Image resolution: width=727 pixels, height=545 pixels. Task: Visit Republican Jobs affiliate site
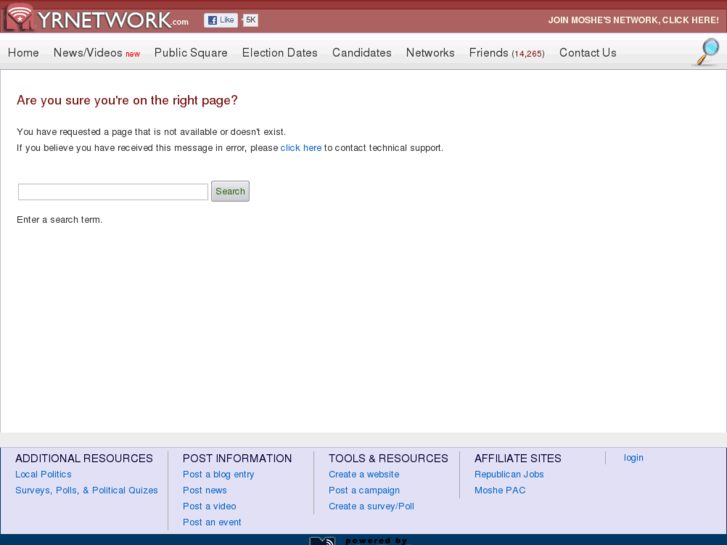(x=509, y=474)
